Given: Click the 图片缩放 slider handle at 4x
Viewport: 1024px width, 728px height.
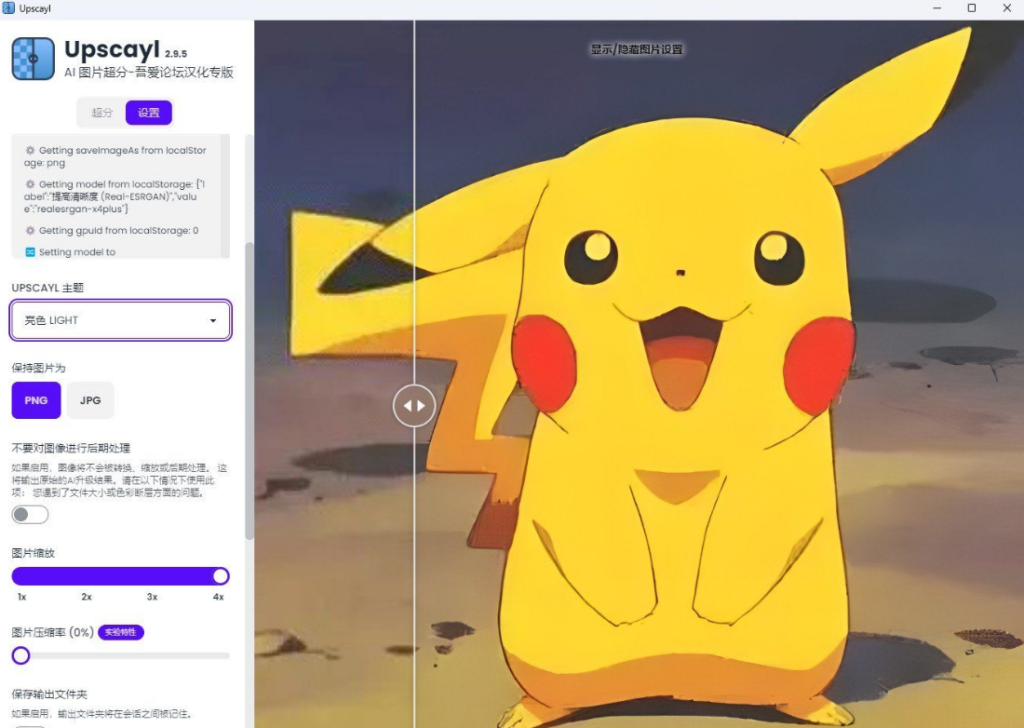Looking at the screenshot, I should tap(221, 576).
